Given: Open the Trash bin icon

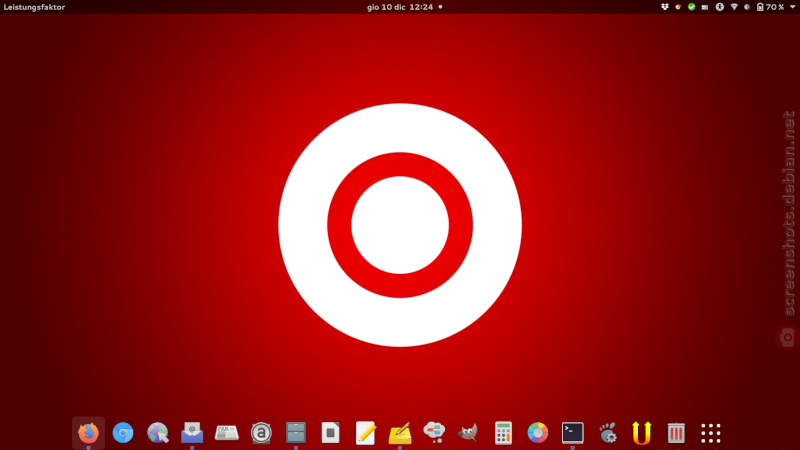Looking at the screenshot, I should (x=676, y=433).
